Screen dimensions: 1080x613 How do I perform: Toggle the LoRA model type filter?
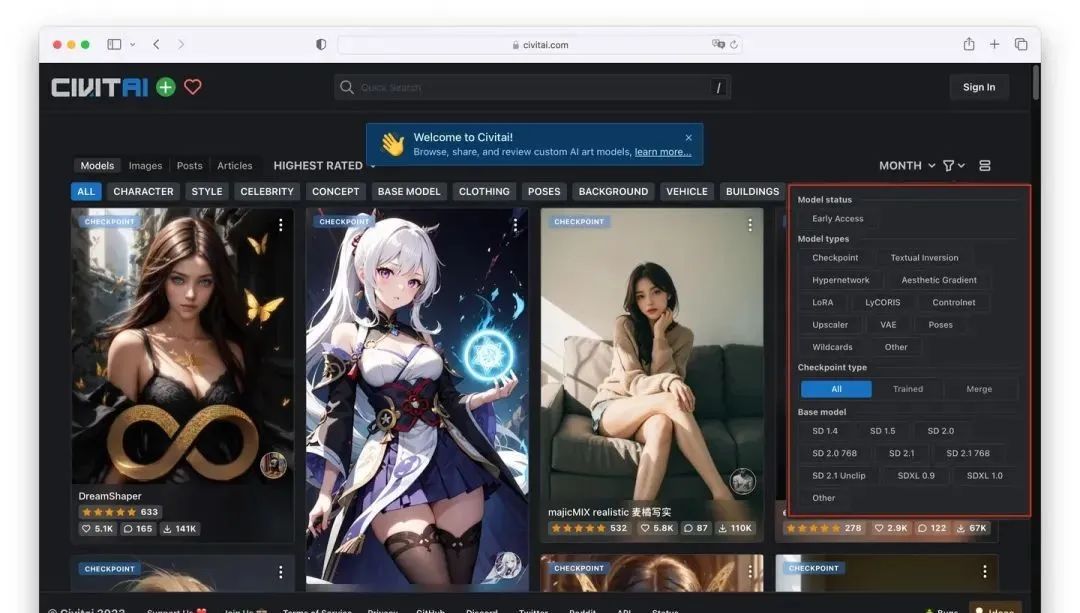pos(822,302)
